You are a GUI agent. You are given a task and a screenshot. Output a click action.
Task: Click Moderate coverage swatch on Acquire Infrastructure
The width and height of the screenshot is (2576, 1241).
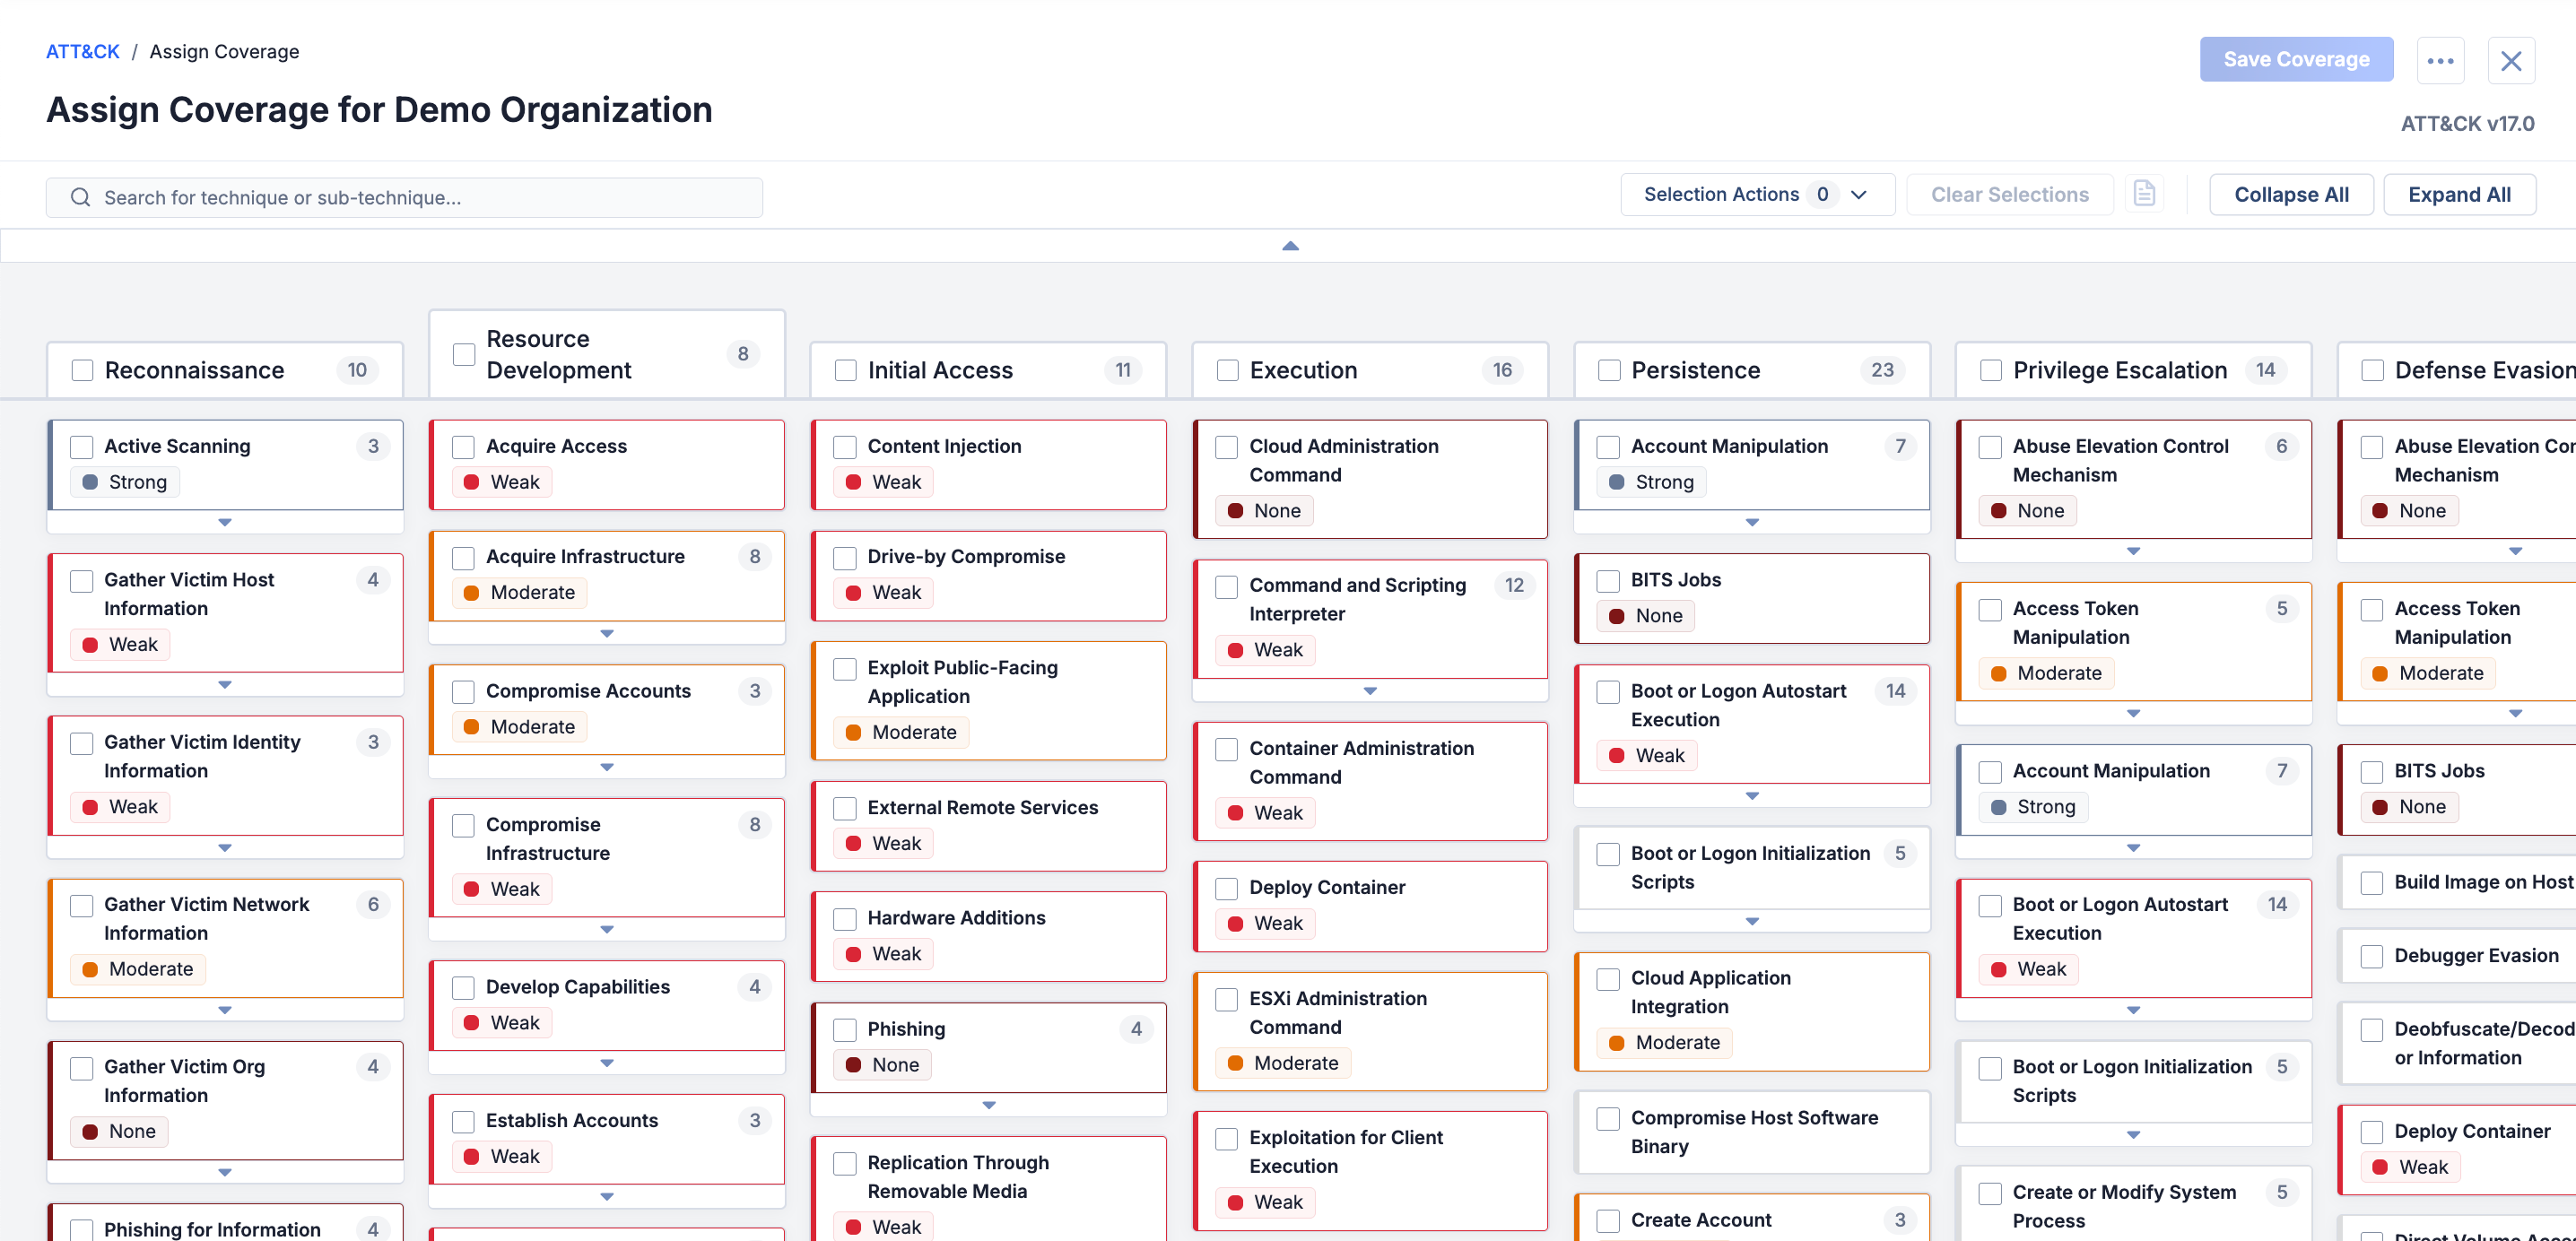(471, 592)
